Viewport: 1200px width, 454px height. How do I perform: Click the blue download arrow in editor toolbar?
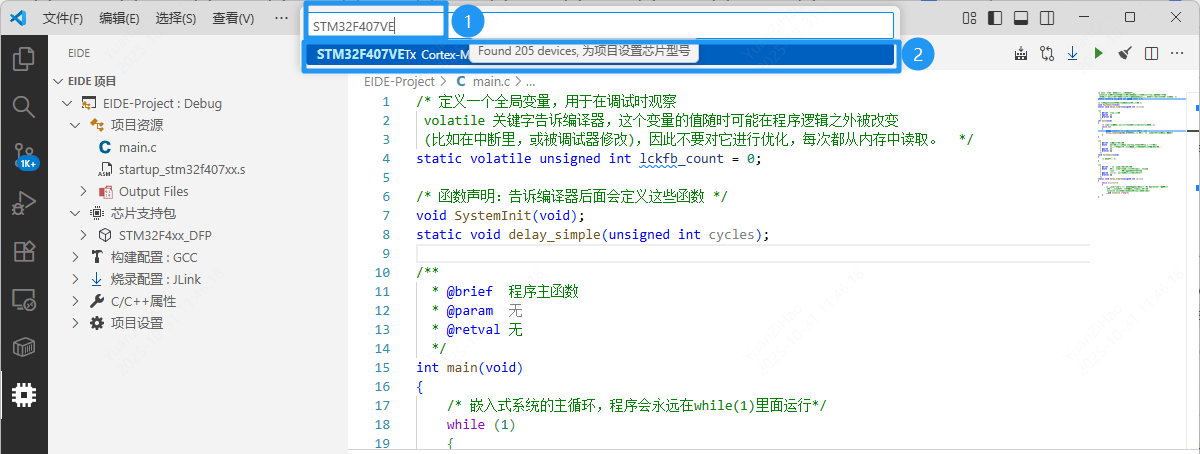(x=1072, y=53)
